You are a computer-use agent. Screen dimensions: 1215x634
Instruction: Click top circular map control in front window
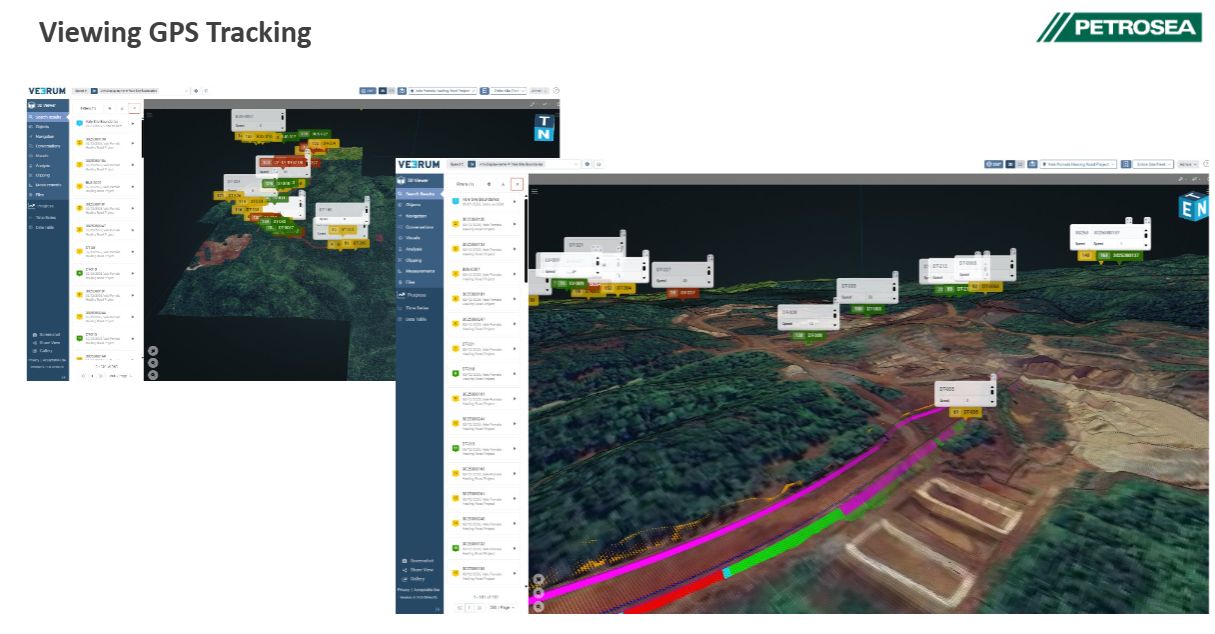[x=538, y=579]
